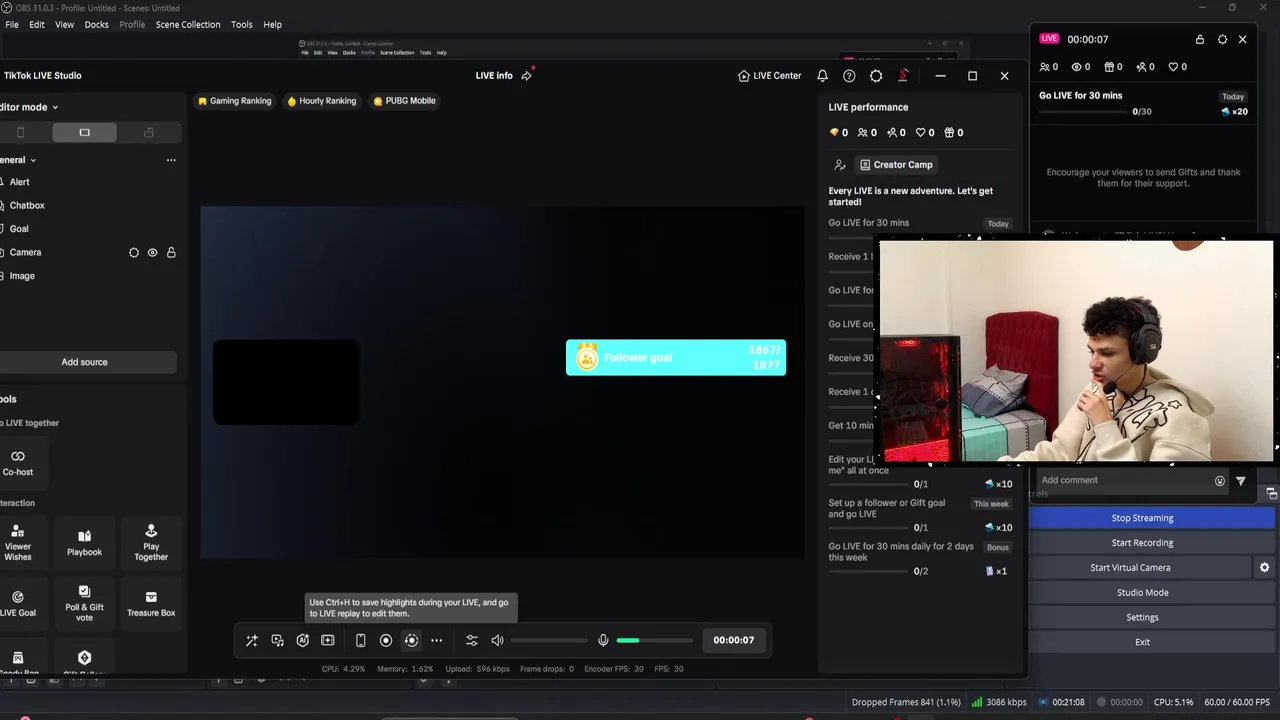
Task: Adjust the speaker volume slider
Action: click(549, 640)
